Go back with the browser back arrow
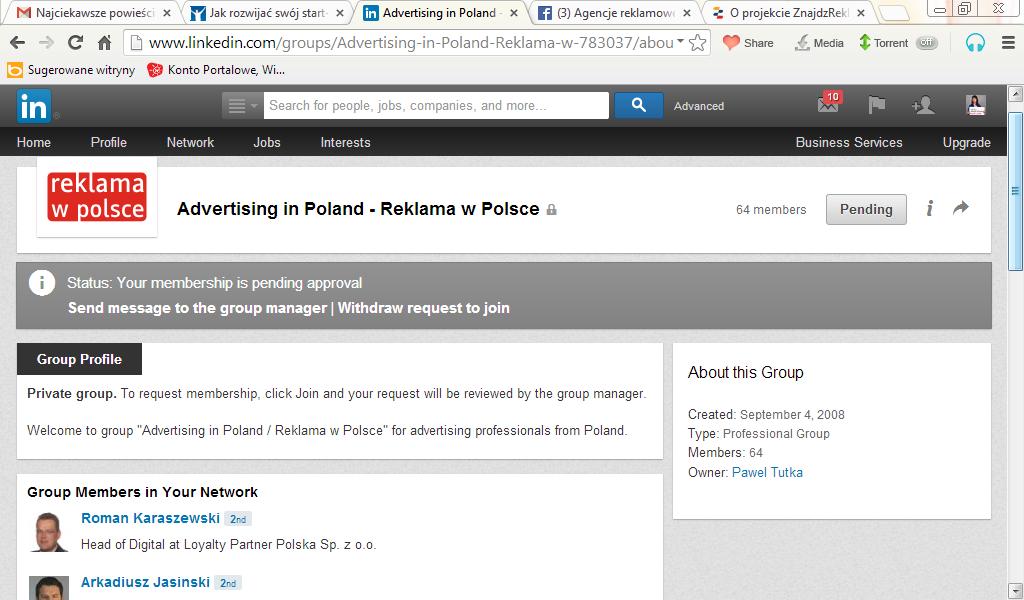 18,43
